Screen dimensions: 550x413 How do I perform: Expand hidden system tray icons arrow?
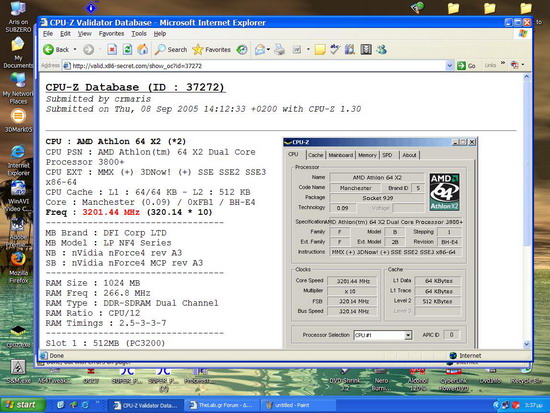[496, 405]
